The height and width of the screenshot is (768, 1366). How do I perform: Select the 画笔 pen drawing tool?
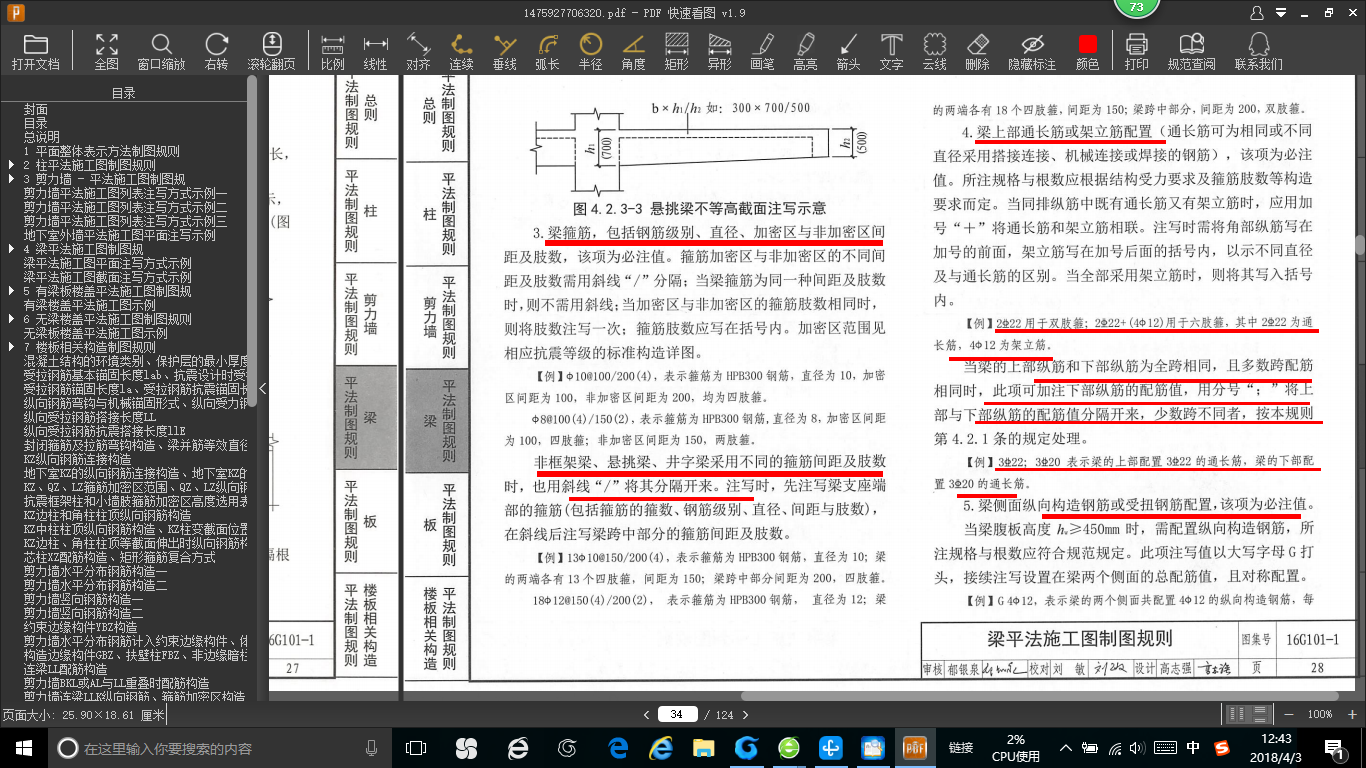pyautogui.click(x=762, y=51)
